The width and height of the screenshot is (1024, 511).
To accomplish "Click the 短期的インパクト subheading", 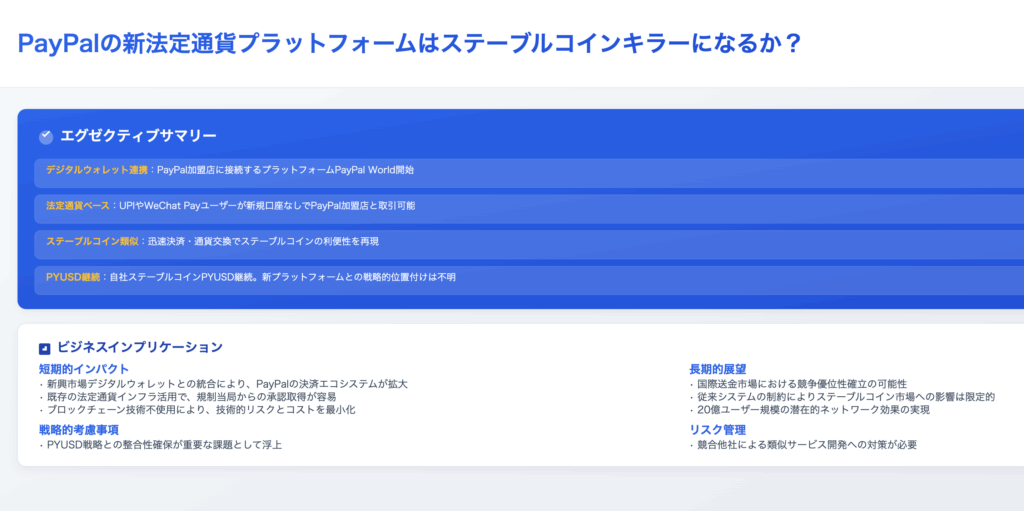I will pyautogui.click(x=84, y=369).
